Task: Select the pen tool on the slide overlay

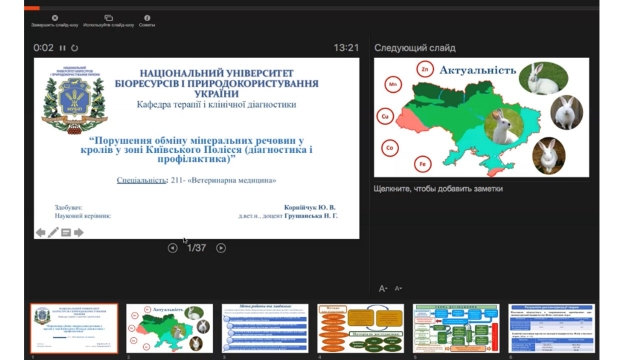Action: pyautogui.click(x=53, y=233)
